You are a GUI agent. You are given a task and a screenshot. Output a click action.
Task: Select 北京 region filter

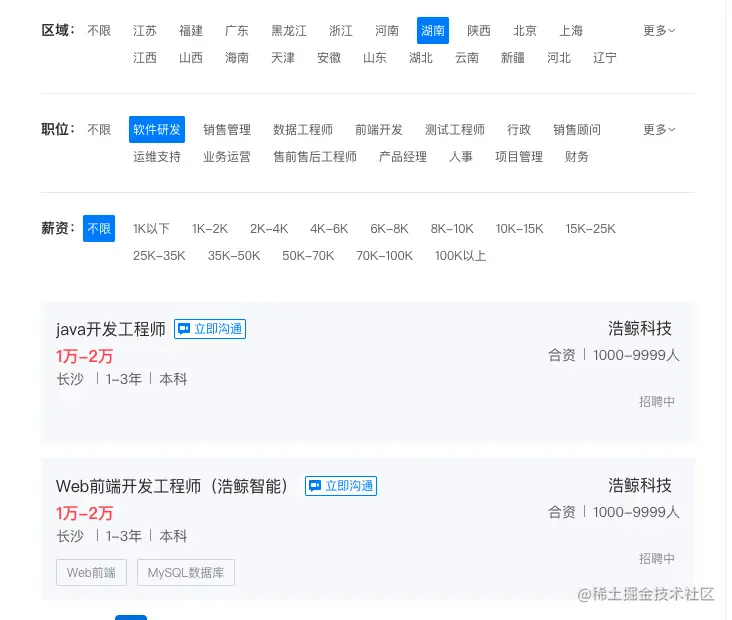[525, 31]
